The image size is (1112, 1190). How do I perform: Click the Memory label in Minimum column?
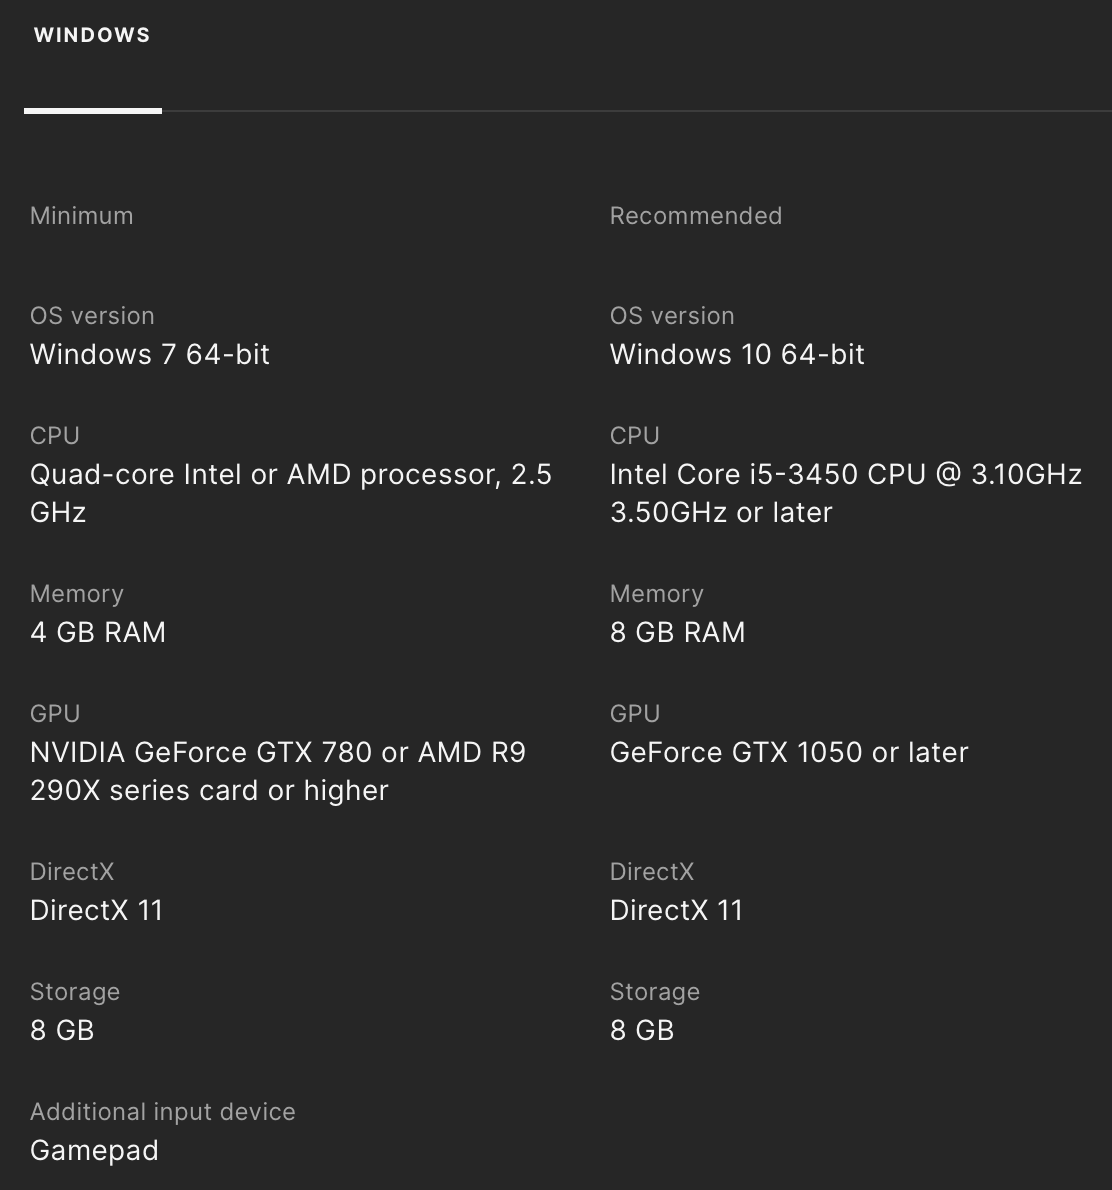(77, 594)
